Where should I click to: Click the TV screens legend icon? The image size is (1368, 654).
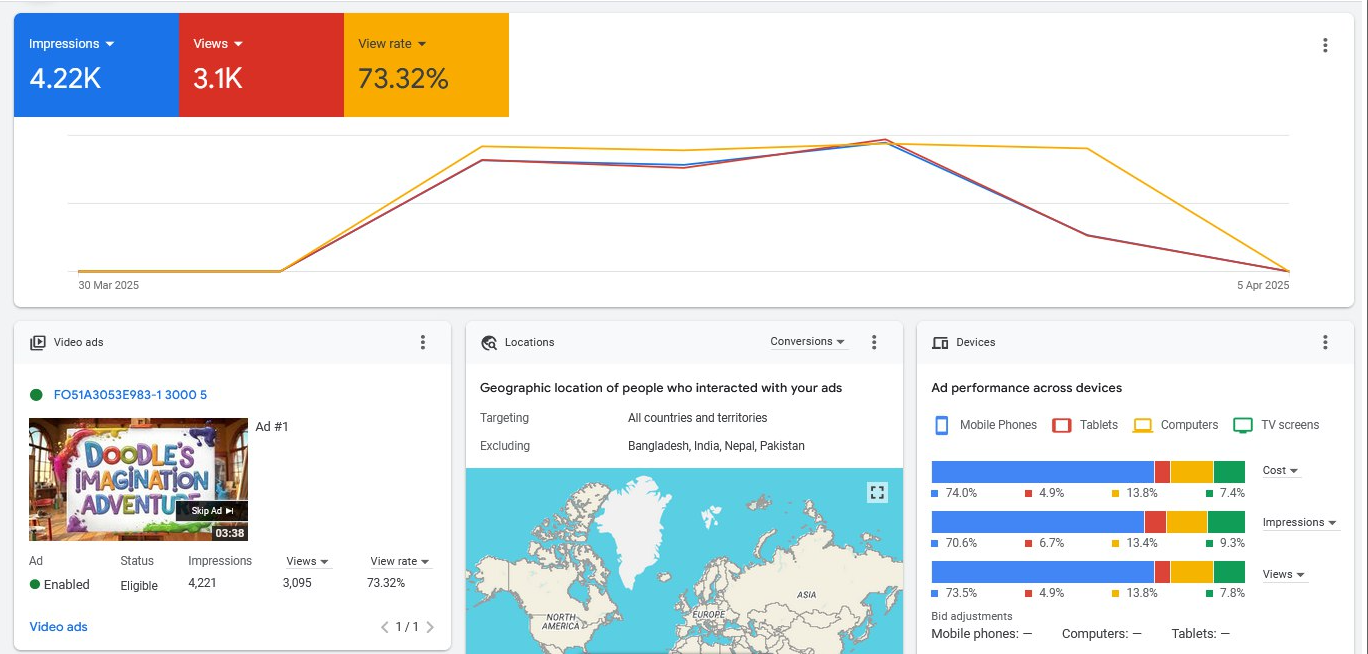click(x=1243, y=425)
